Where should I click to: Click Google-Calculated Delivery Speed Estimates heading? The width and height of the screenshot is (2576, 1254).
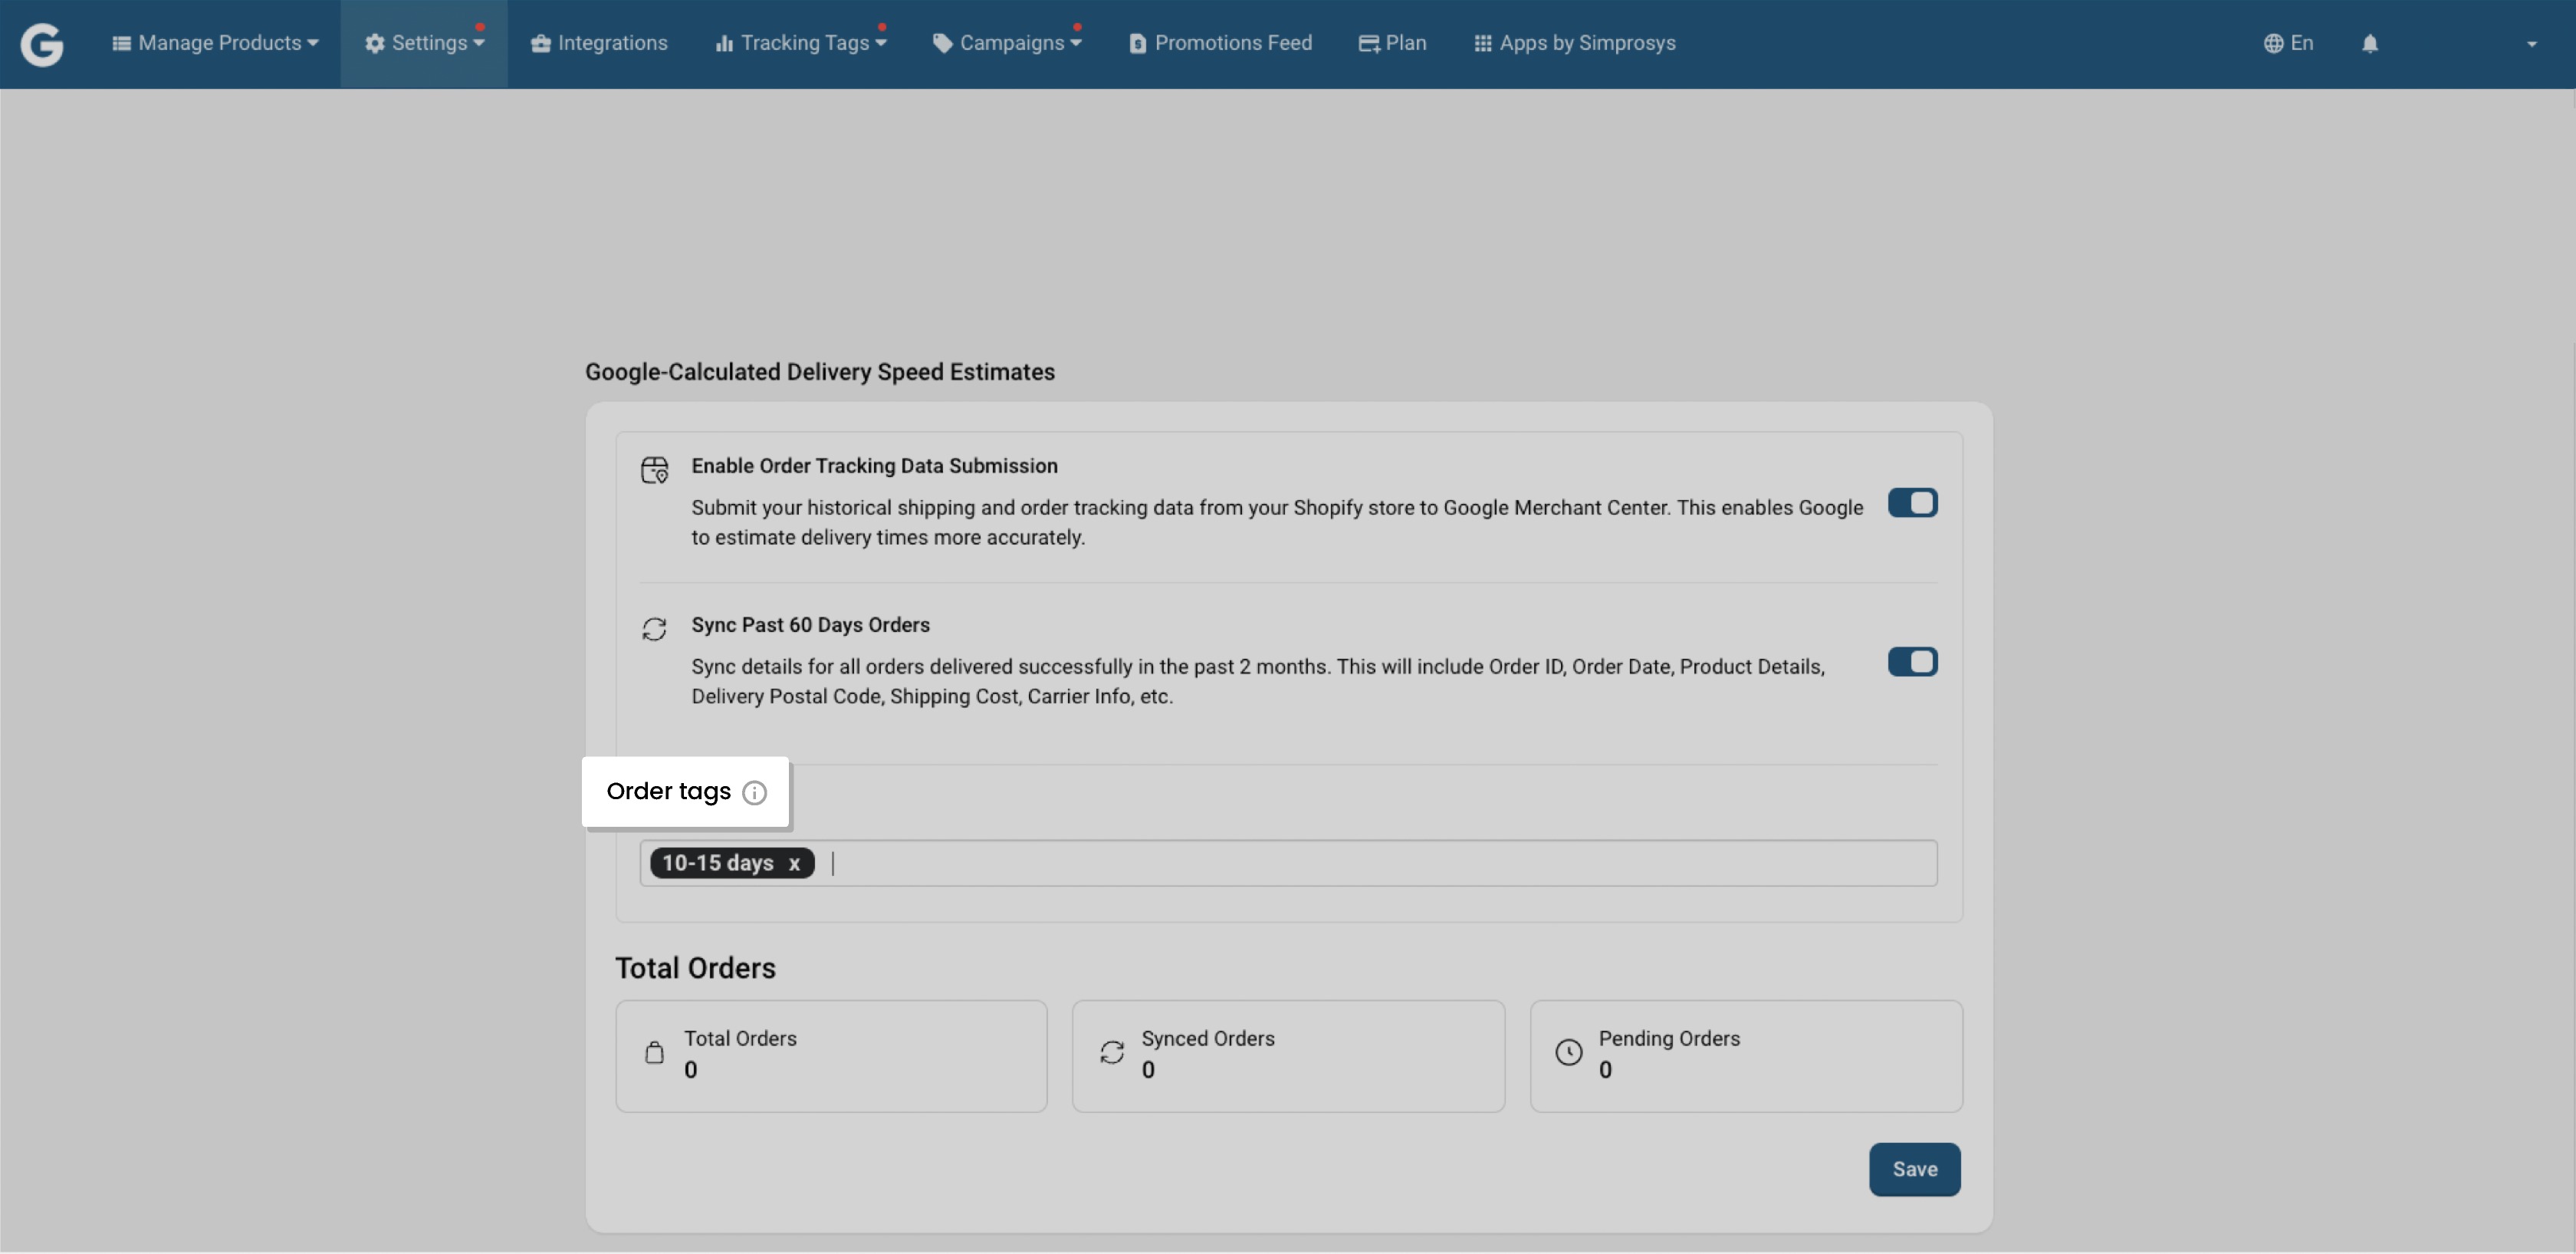click(x=820, y=372)
